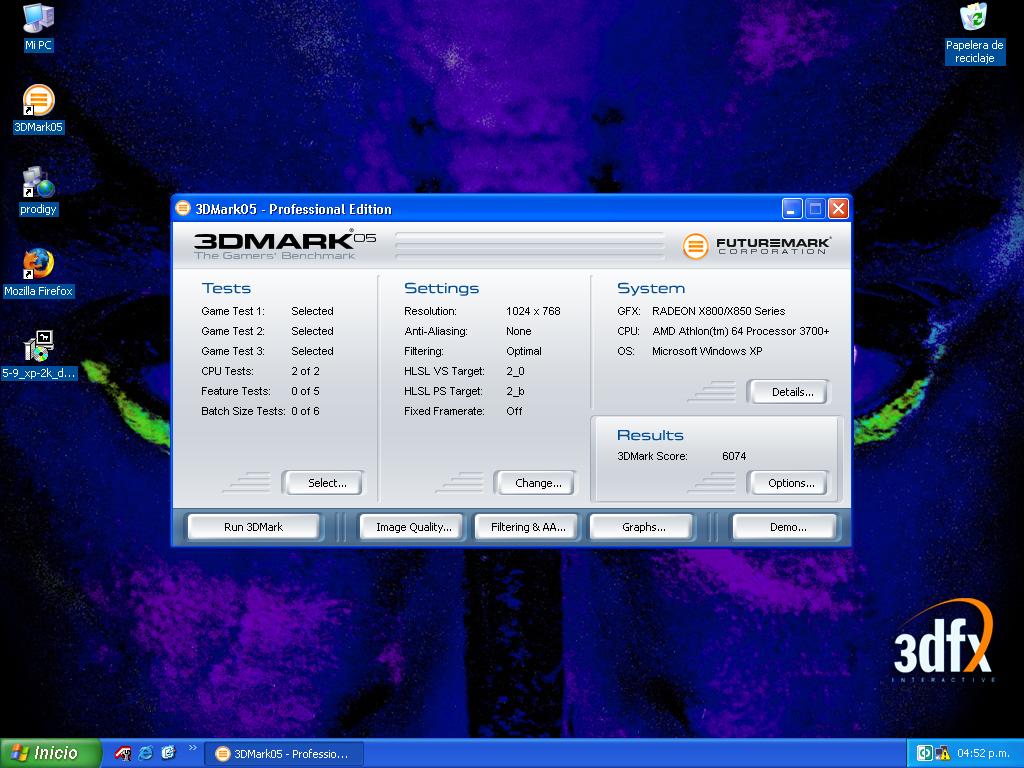Click the Game Test 1 label
This screenshot has width=1024, height=768.
pyautogui.click(x=233, y=311)
